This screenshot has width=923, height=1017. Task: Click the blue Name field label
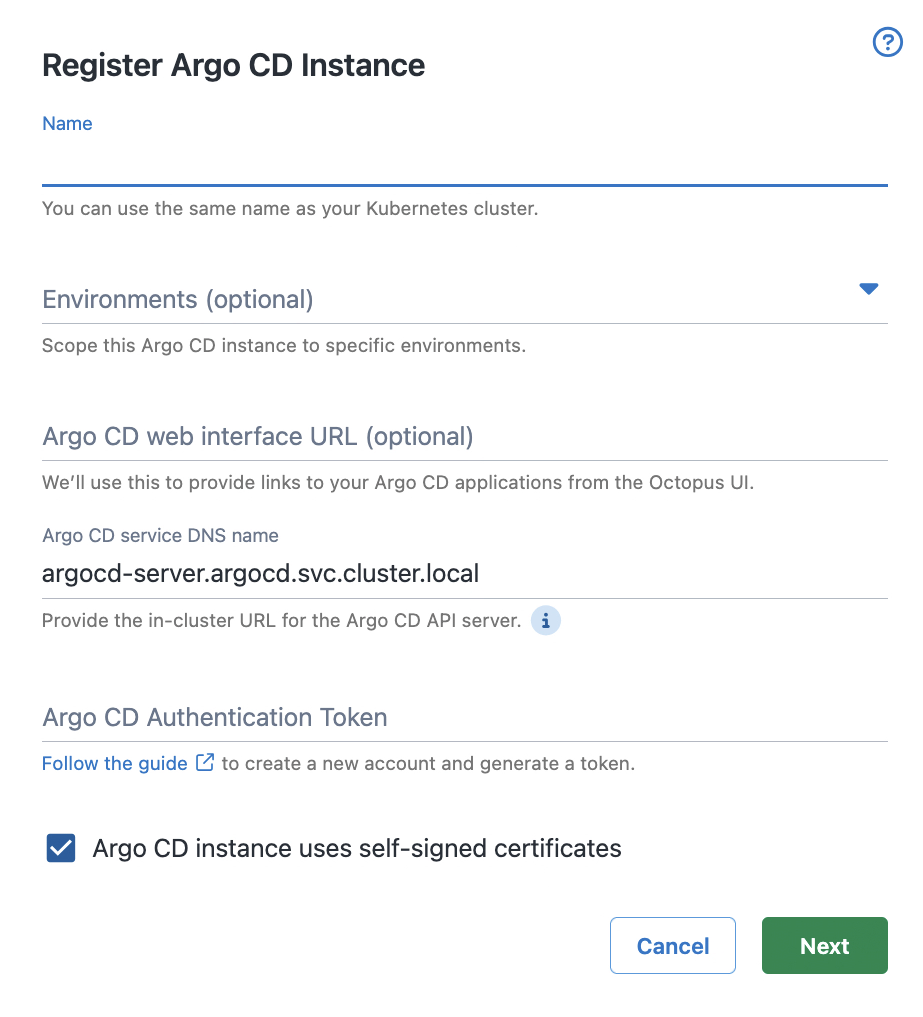(67, 123)
